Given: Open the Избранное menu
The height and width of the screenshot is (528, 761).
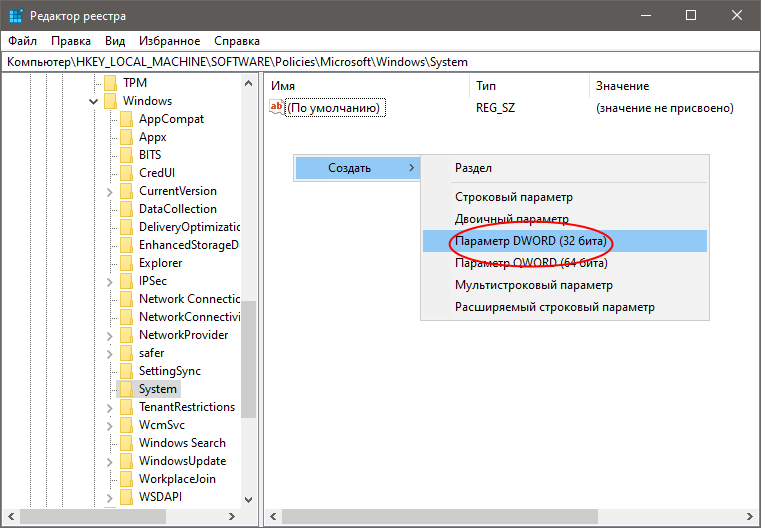Looking at the screenshot, I should [x=169, y=41].
